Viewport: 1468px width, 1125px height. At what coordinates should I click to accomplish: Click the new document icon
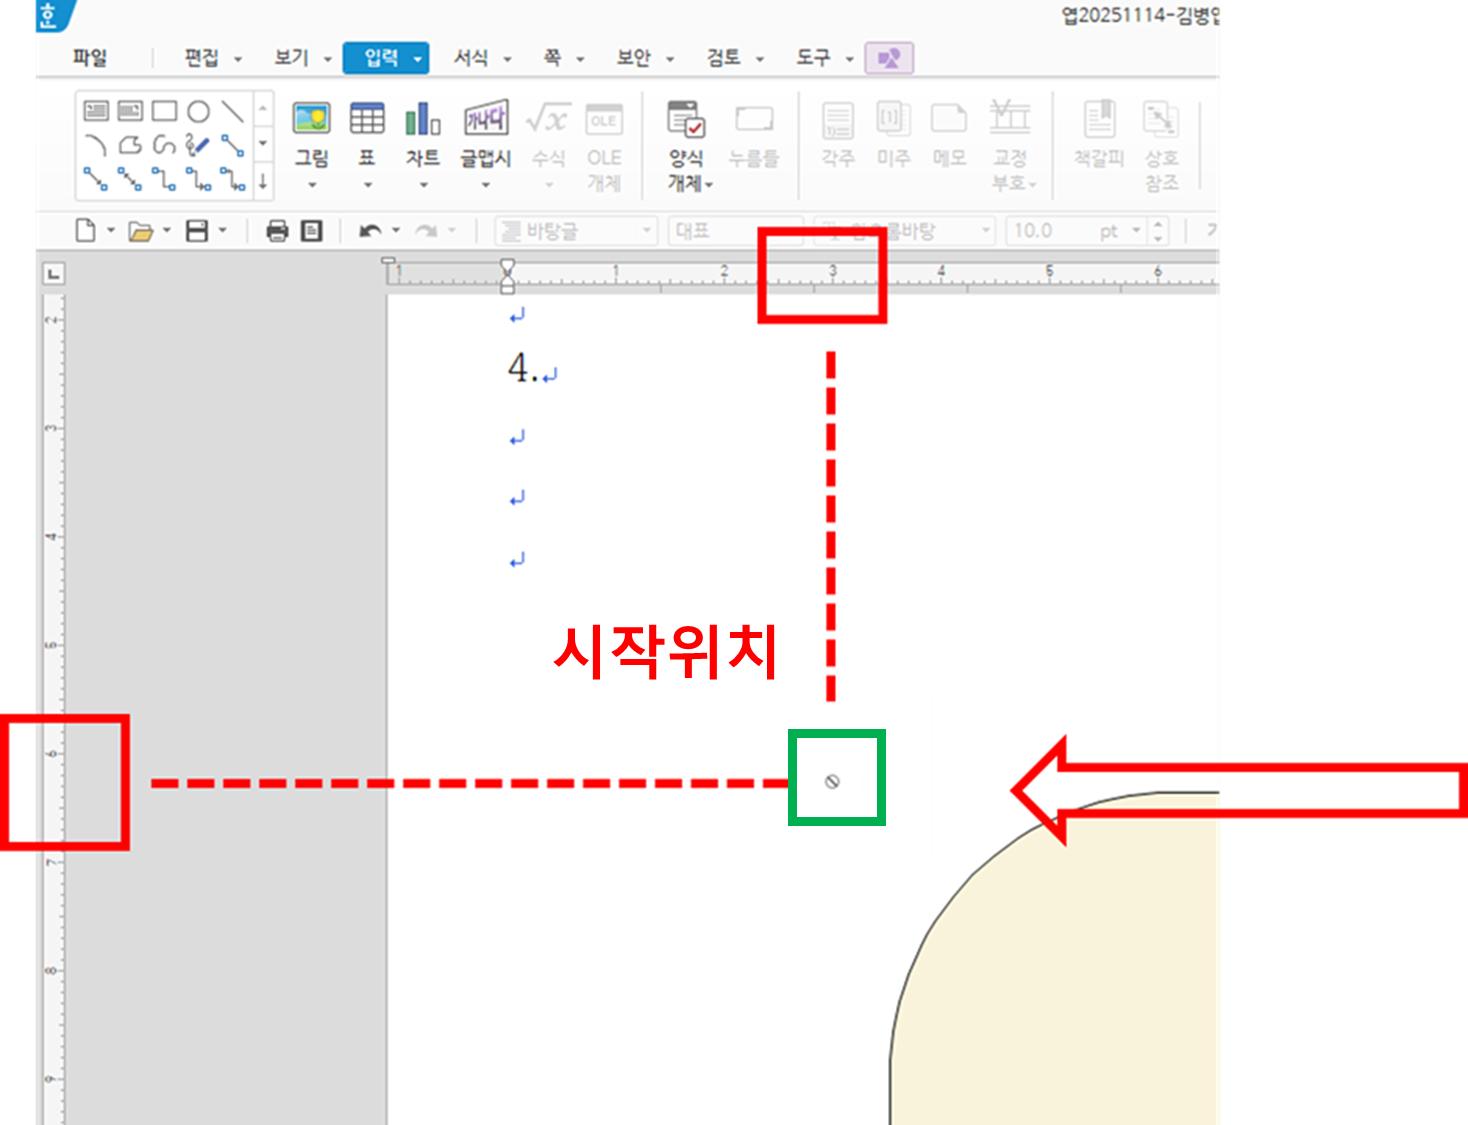86,231
